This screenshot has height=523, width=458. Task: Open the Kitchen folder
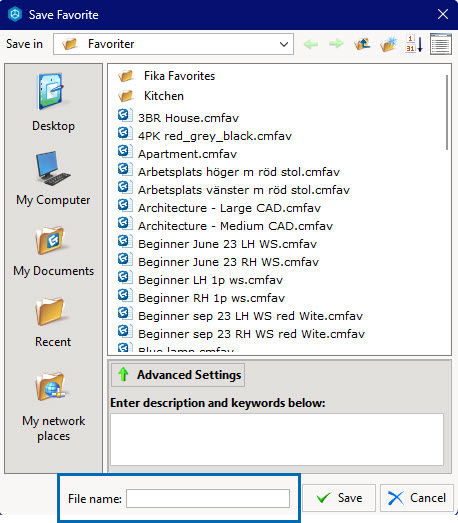click(x=151, y=96)
